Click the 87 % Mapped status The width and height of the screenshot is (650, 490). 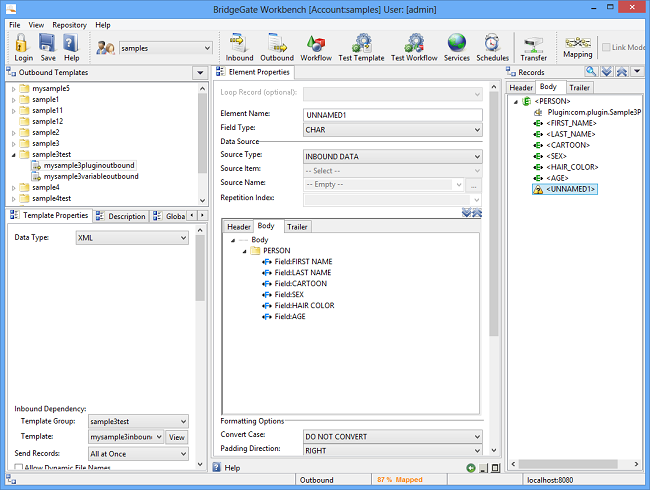point(400,480)
